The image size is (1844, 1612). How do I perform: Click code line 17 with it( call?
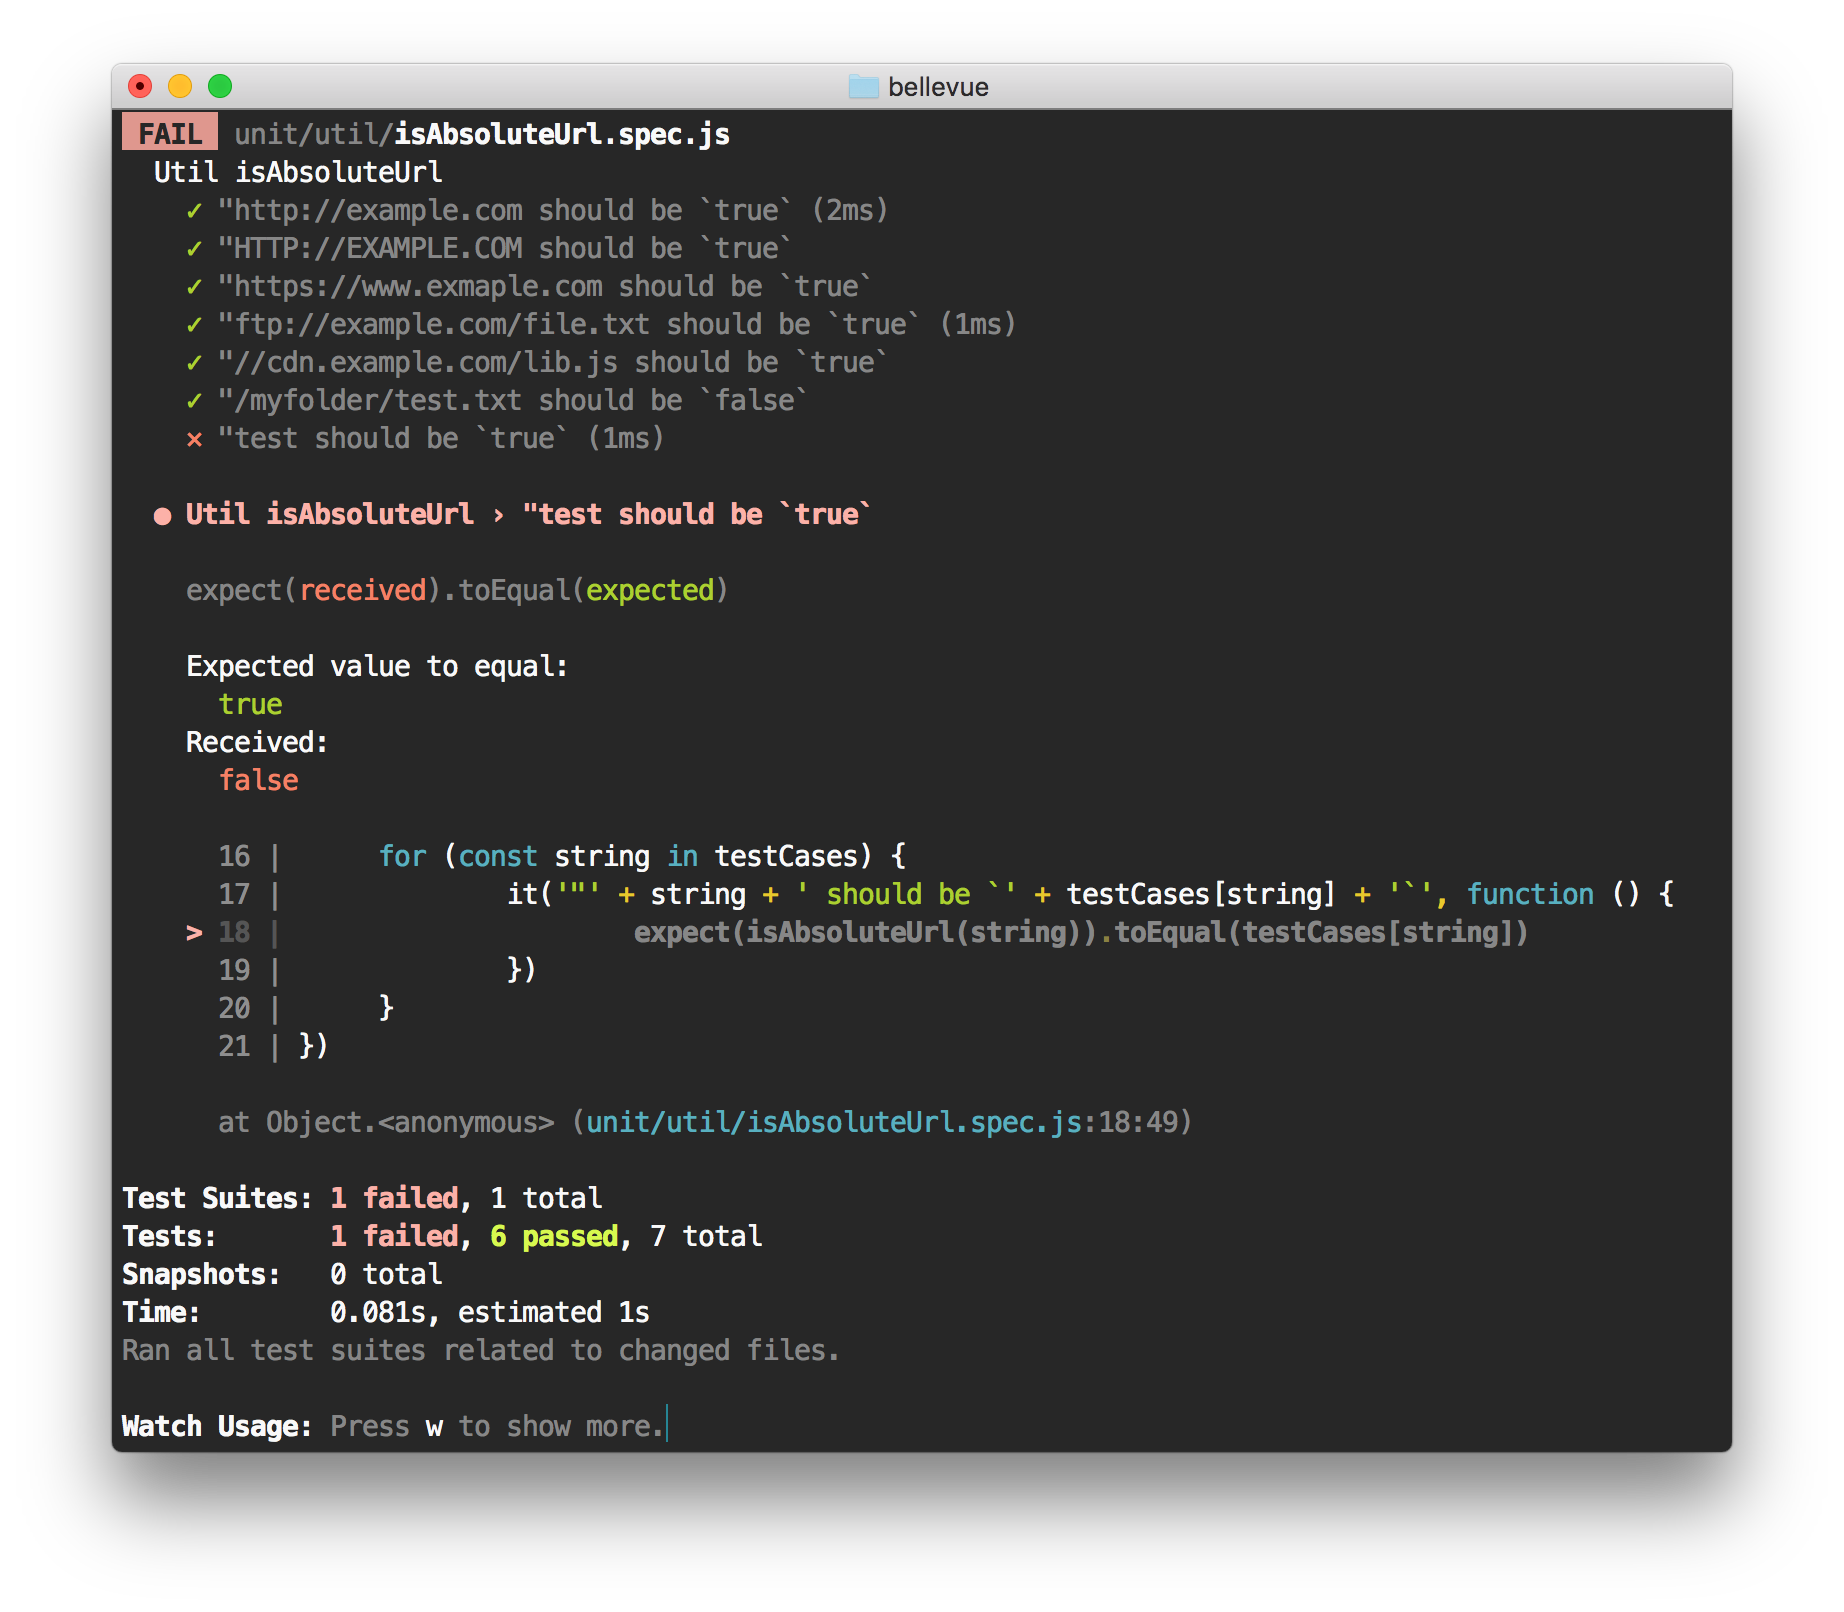[947, 894]
